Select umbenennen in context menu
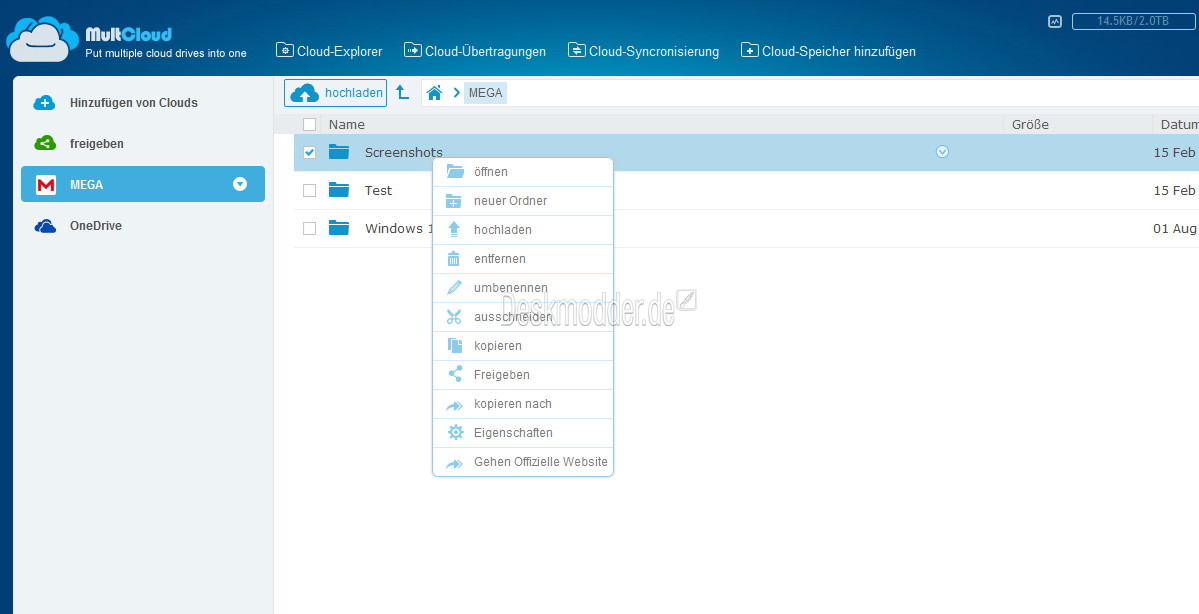Viewport: 1199px width, 614px height. tap(523, 288)
